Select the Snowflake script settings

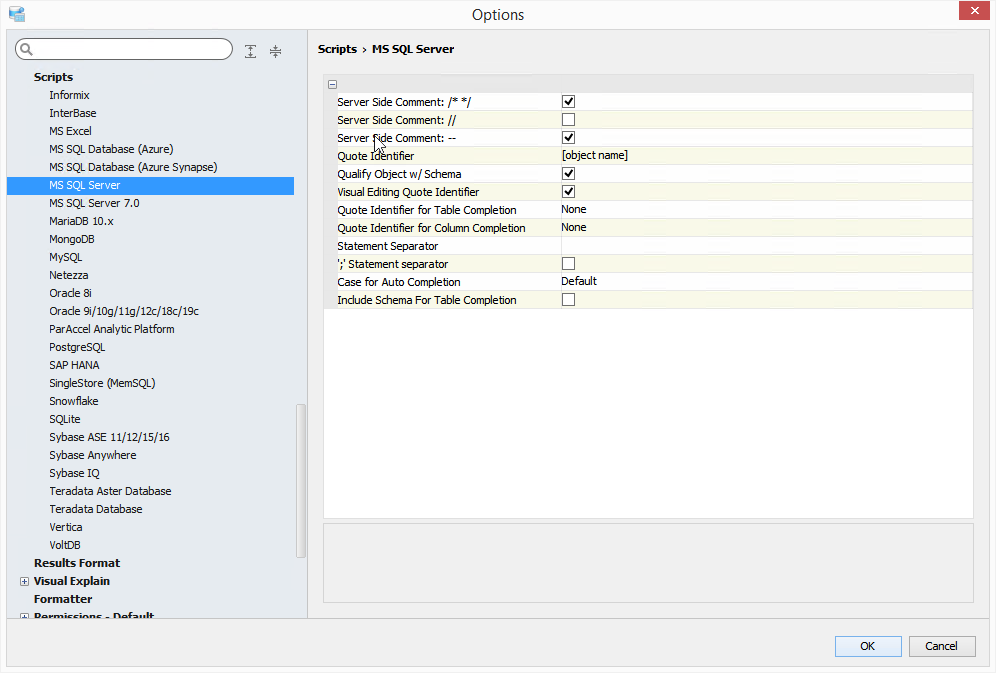pos(74,401)
